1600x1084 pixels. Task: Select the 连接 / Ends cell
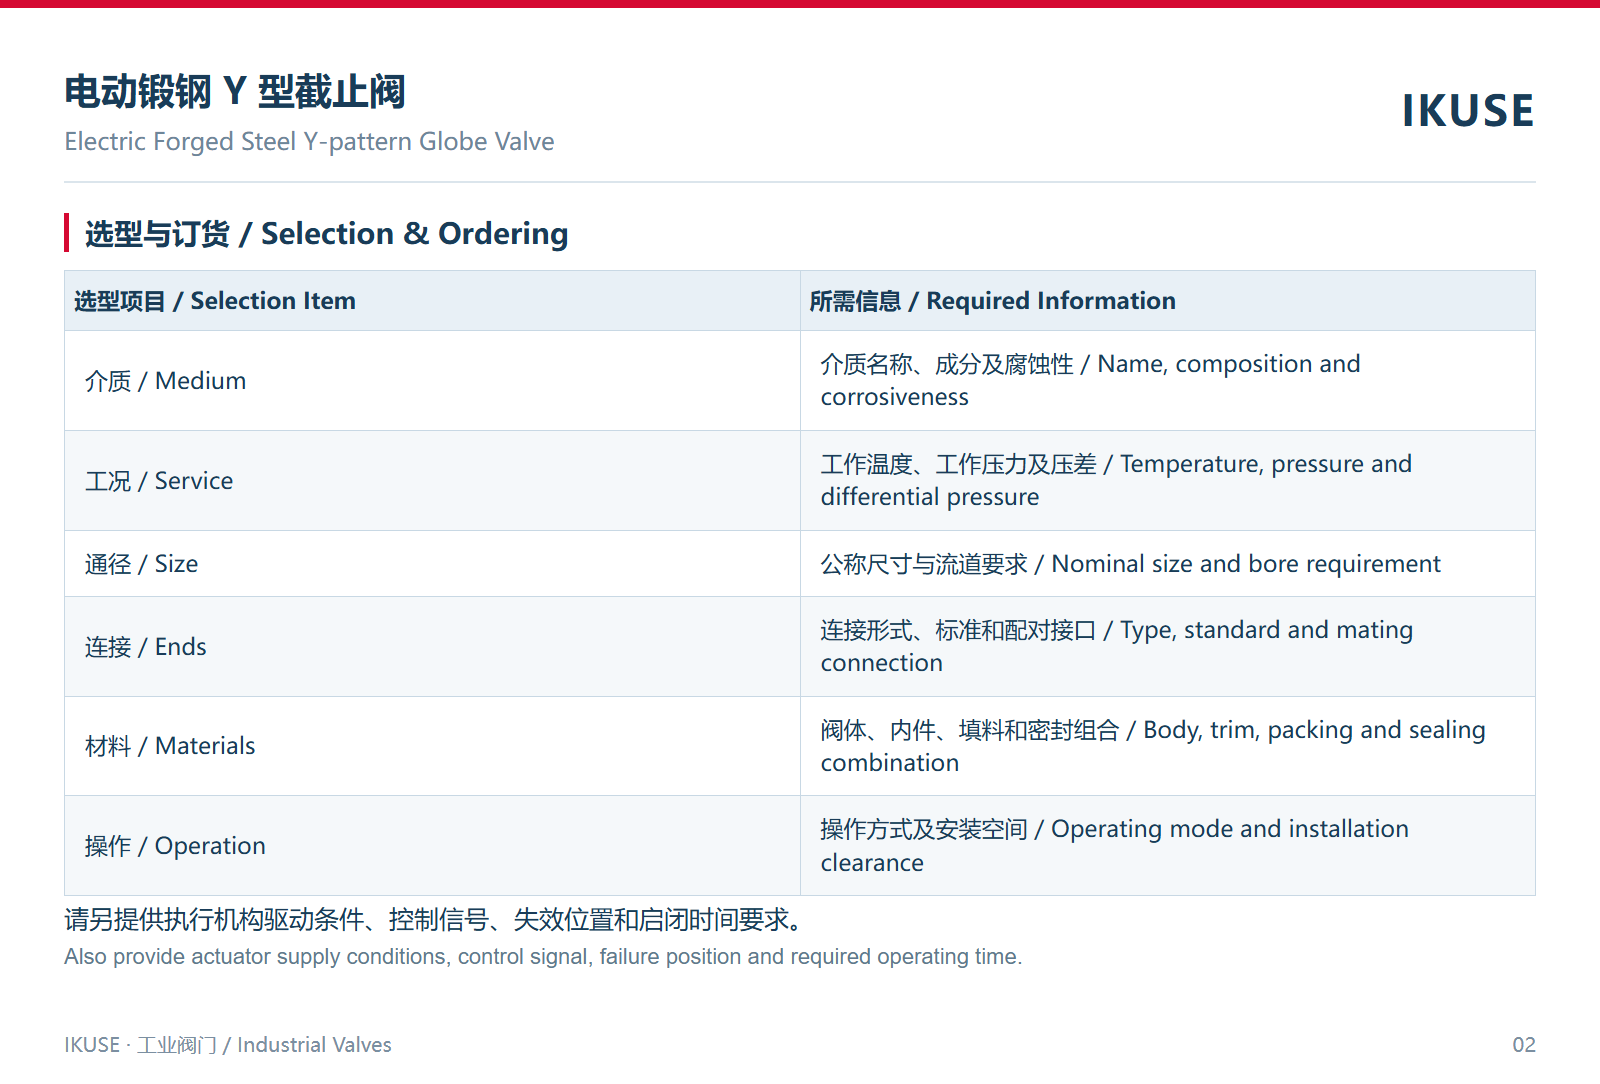pos(432,647)
